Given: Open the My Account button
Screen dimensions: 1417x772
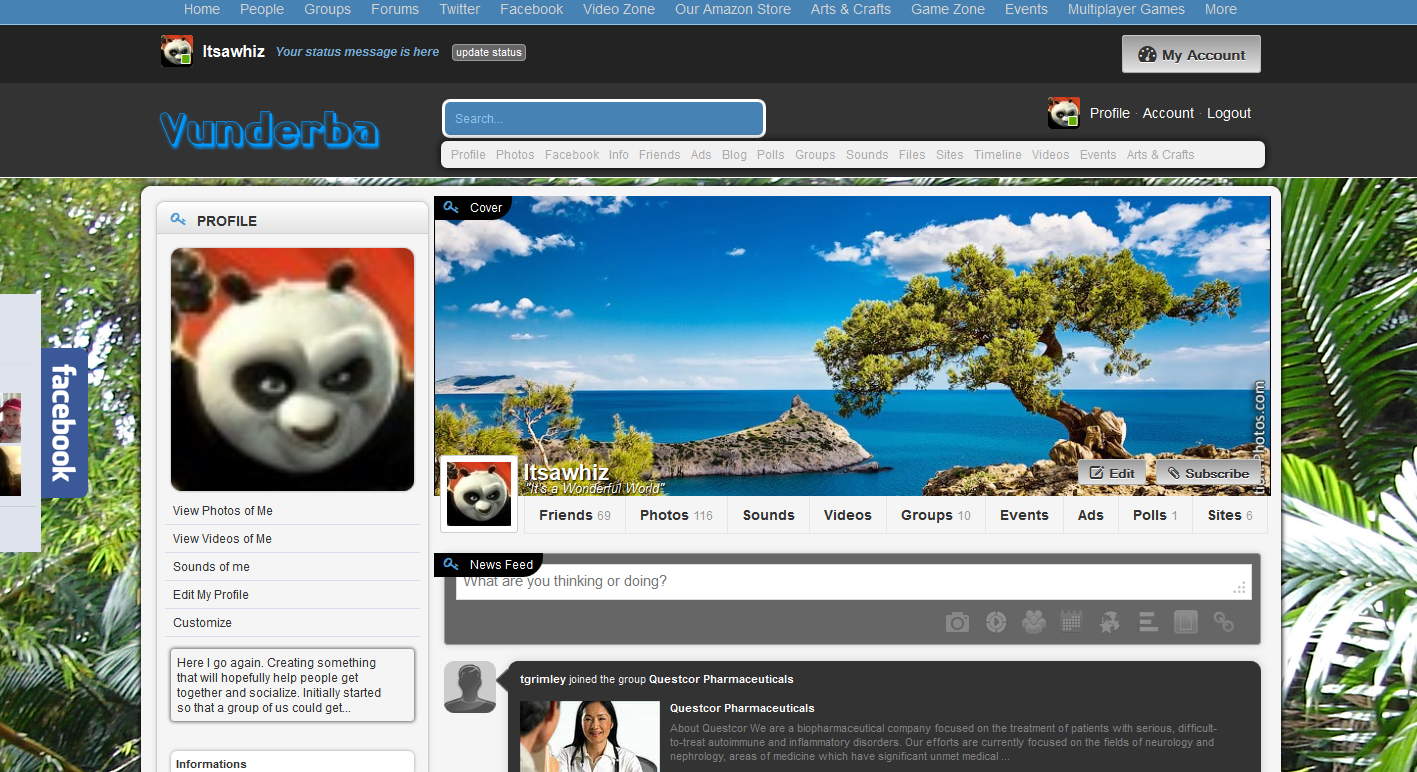Looking at the screenshot, I should (x=1191, y=55).
